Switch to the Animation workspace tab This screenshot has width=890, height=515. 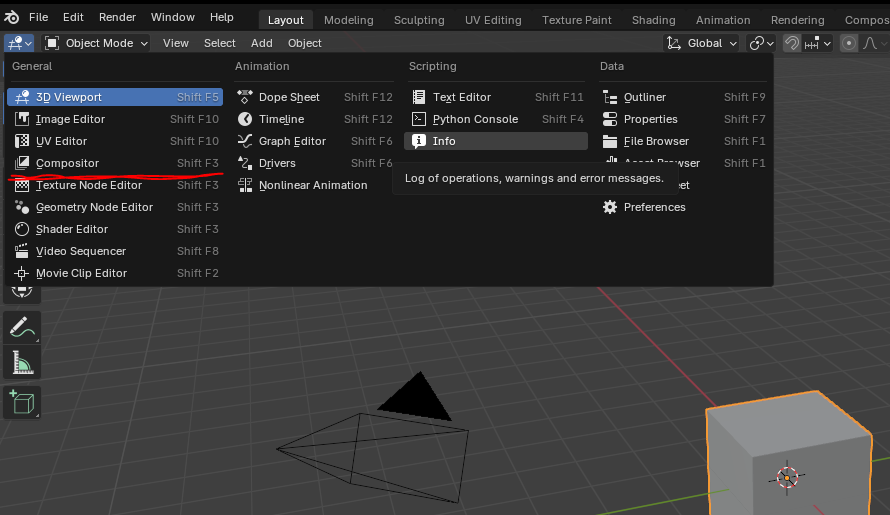pos(723,20)
